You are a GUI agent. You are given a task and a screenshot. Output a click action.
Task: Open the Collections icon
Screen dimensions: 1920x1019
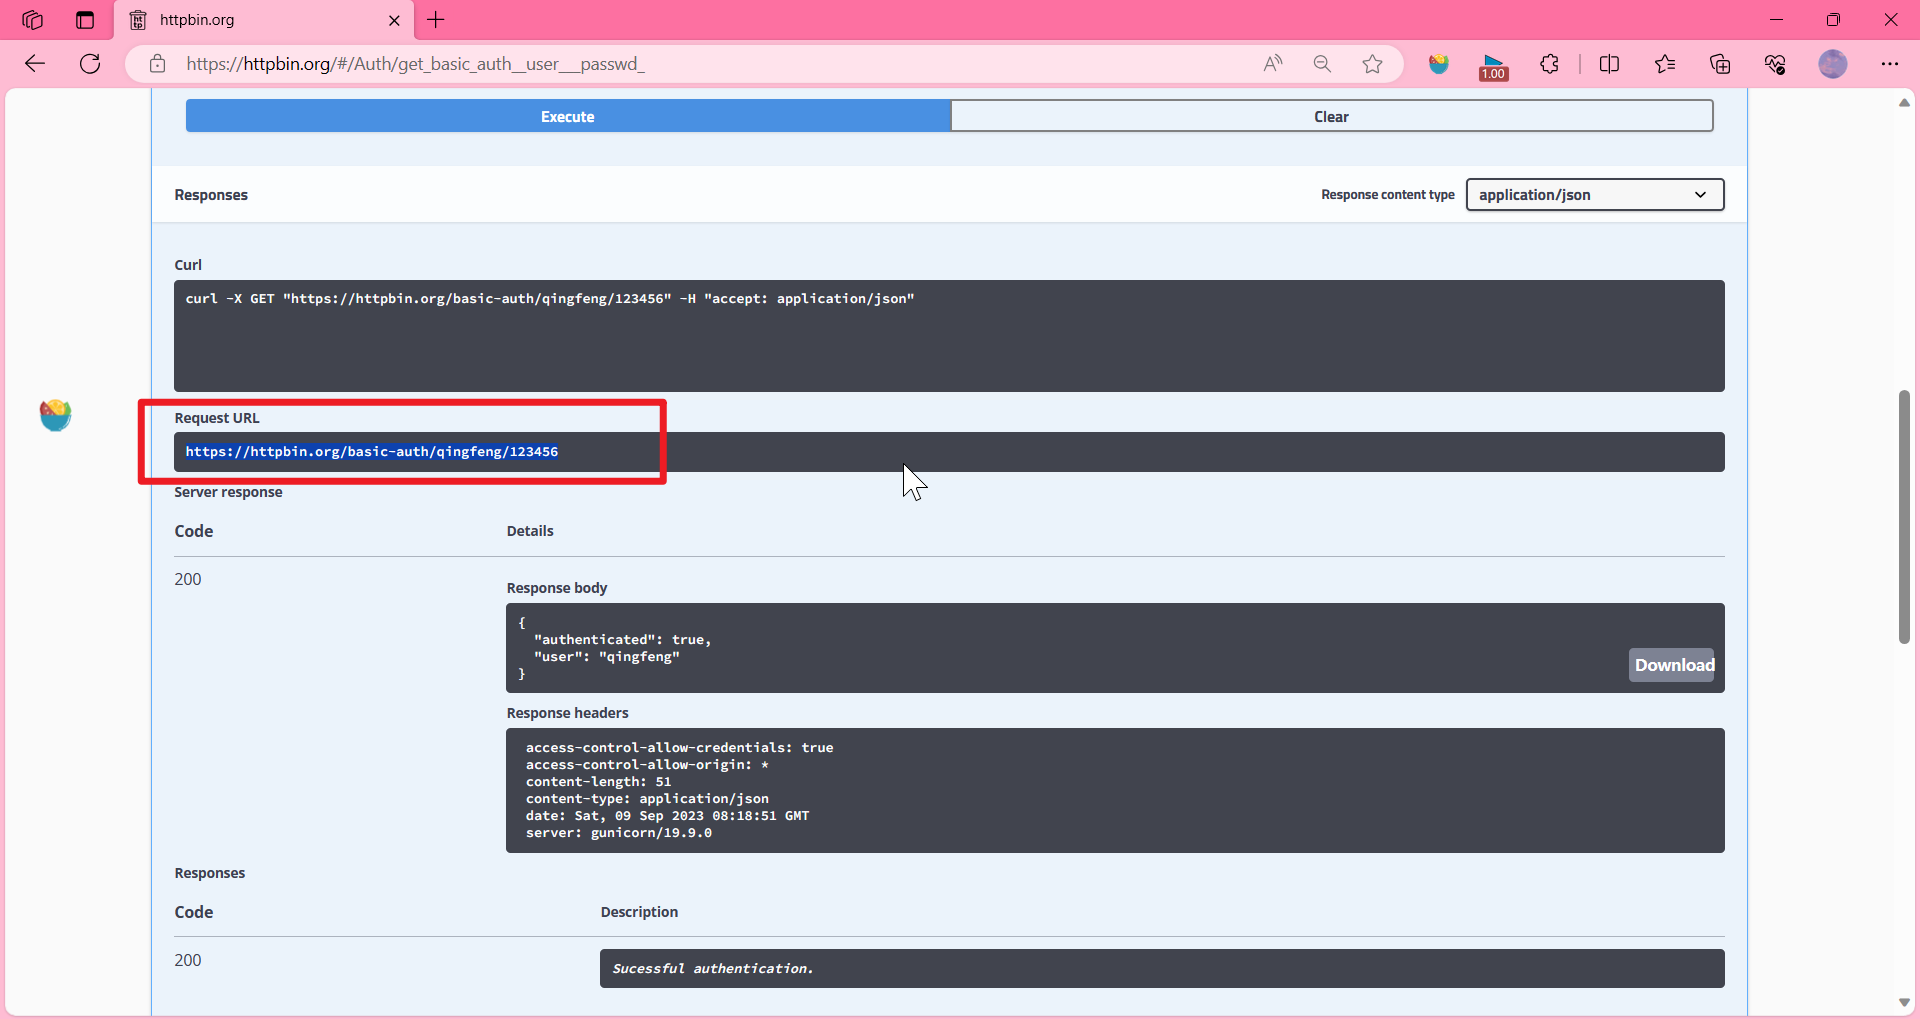pyautogui.click(x=1720, y=64)
